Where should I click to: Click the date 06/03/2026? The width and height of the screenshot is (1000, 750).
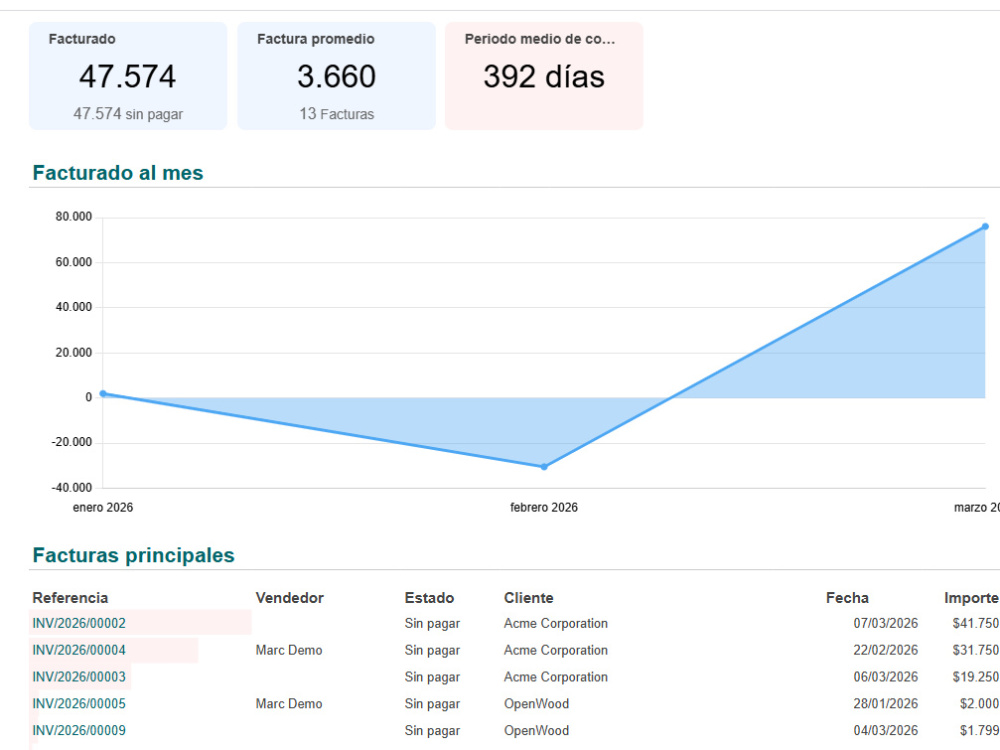tap(886, 677)
